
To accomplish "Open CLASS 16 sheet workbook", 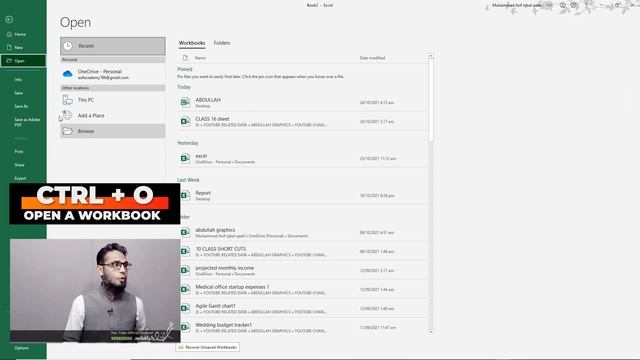I will point(302,121).
